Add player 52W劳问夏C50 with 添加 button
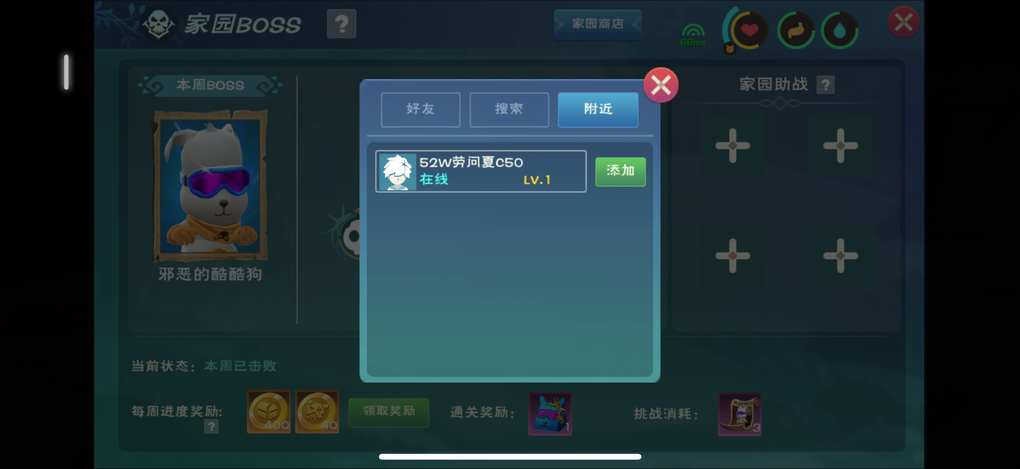The width and height of the screenshot is (1020, 469). (x=621, y=172)
